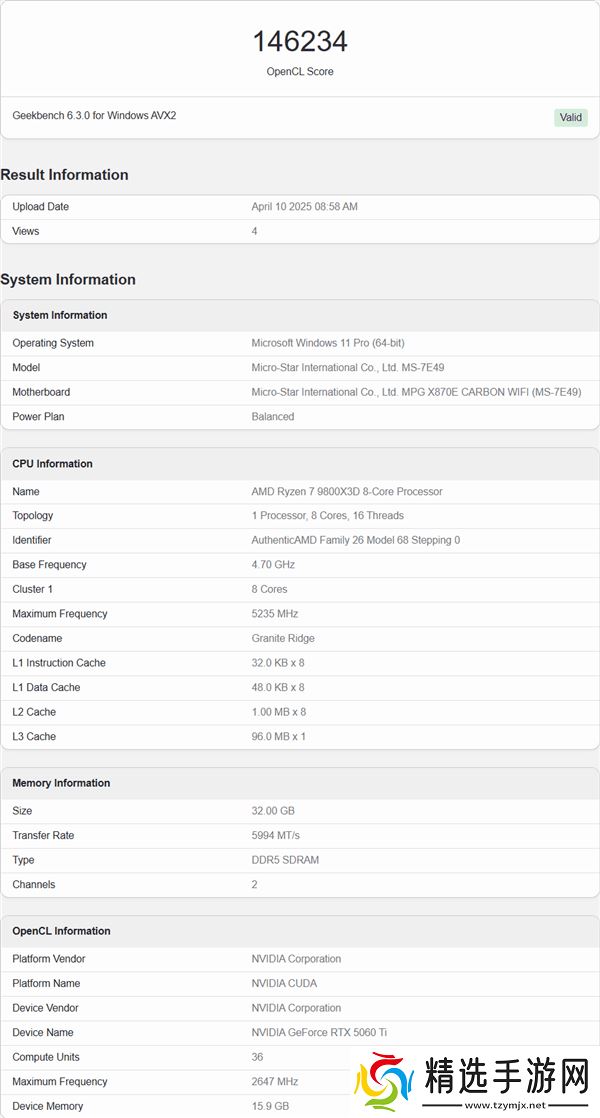
Task: Click the Result Information heading
Action: coord(65,175)
